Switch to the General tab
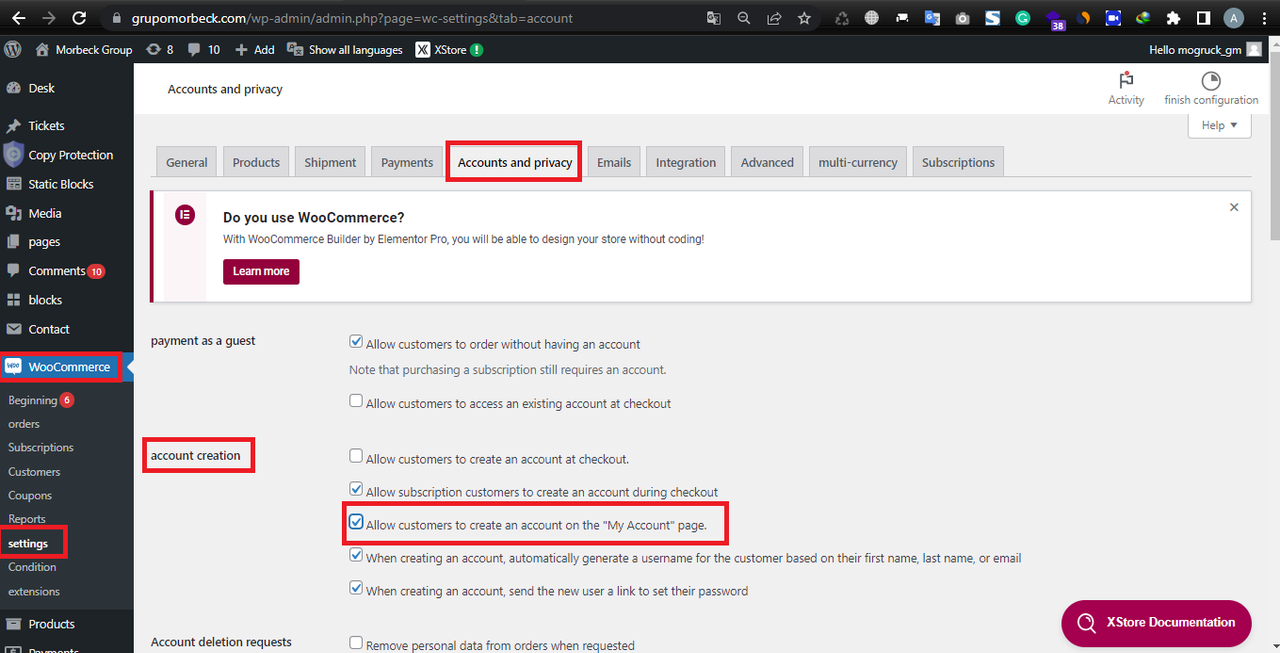 [187, 162]
